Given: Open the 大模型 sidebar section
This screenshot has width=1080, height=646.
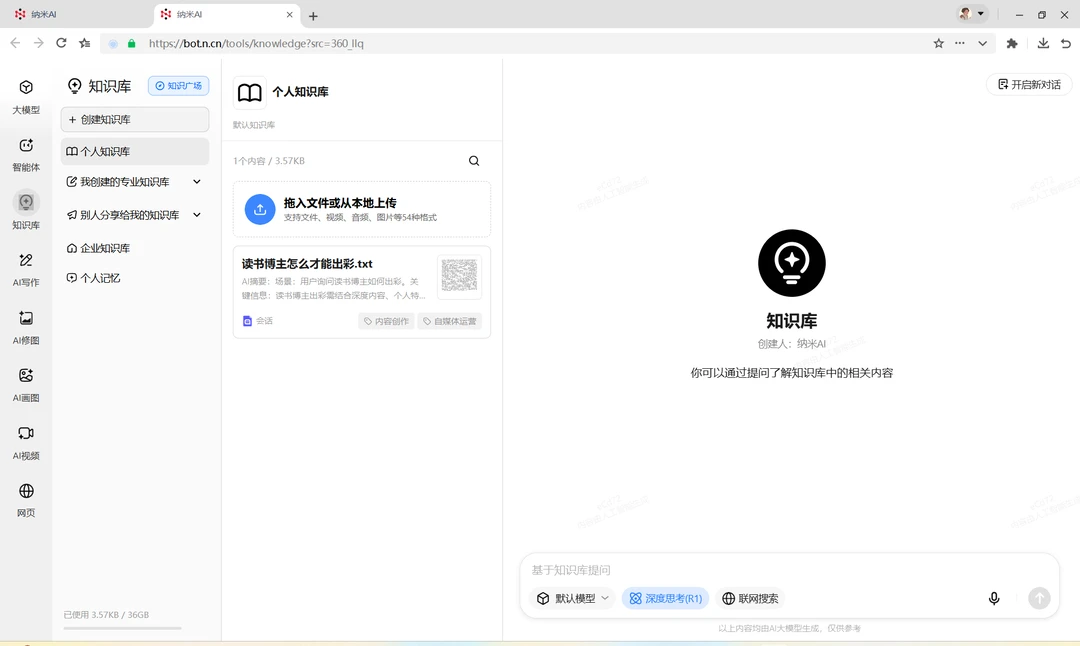Looking at the screenshot, I should 26,96.
